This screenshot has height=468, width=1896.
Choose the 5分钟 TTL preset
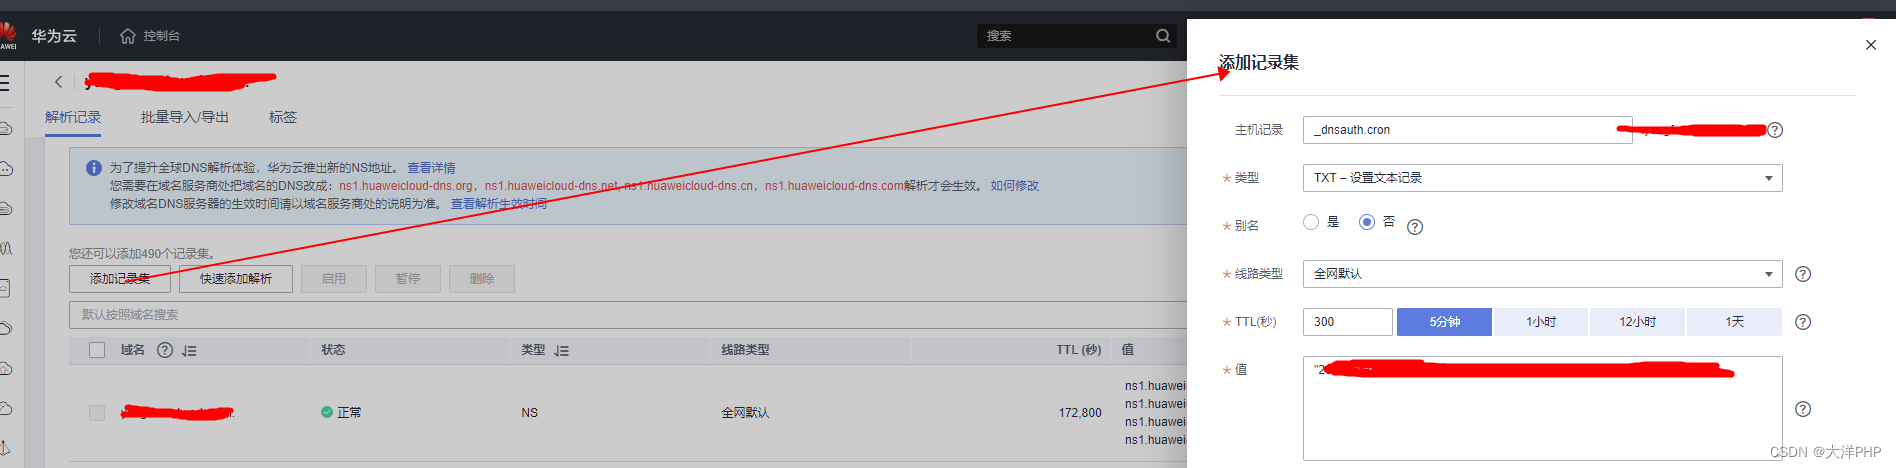pos(1444,322)
